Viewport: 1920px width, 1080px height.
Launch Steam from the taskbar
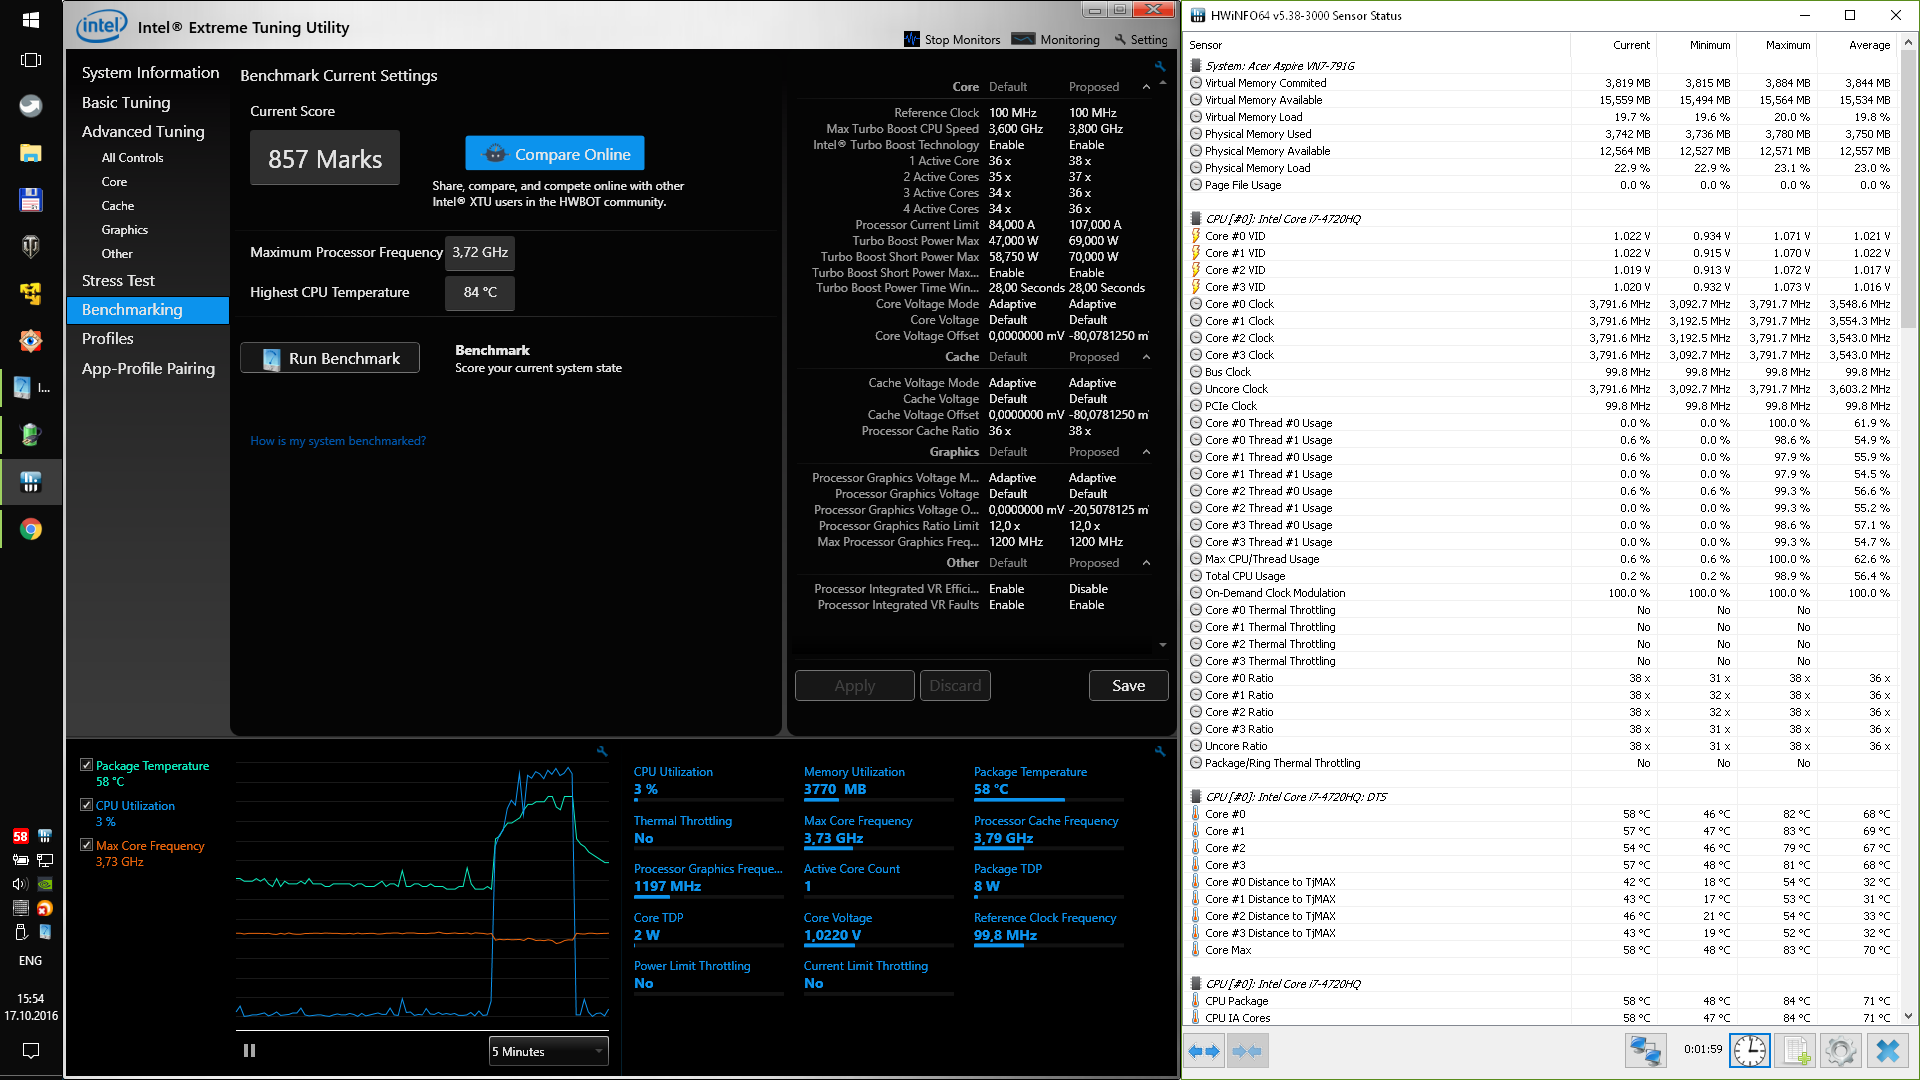pyautogui.click(x=31, y=106)
